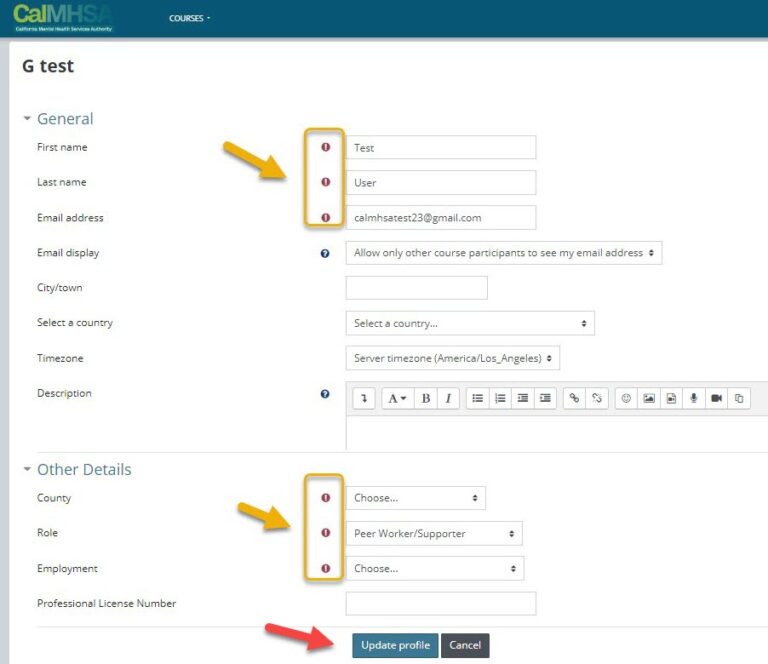Click the City/town input field
The width and height of the screenshot is (768, 664).
pos(416,287)
